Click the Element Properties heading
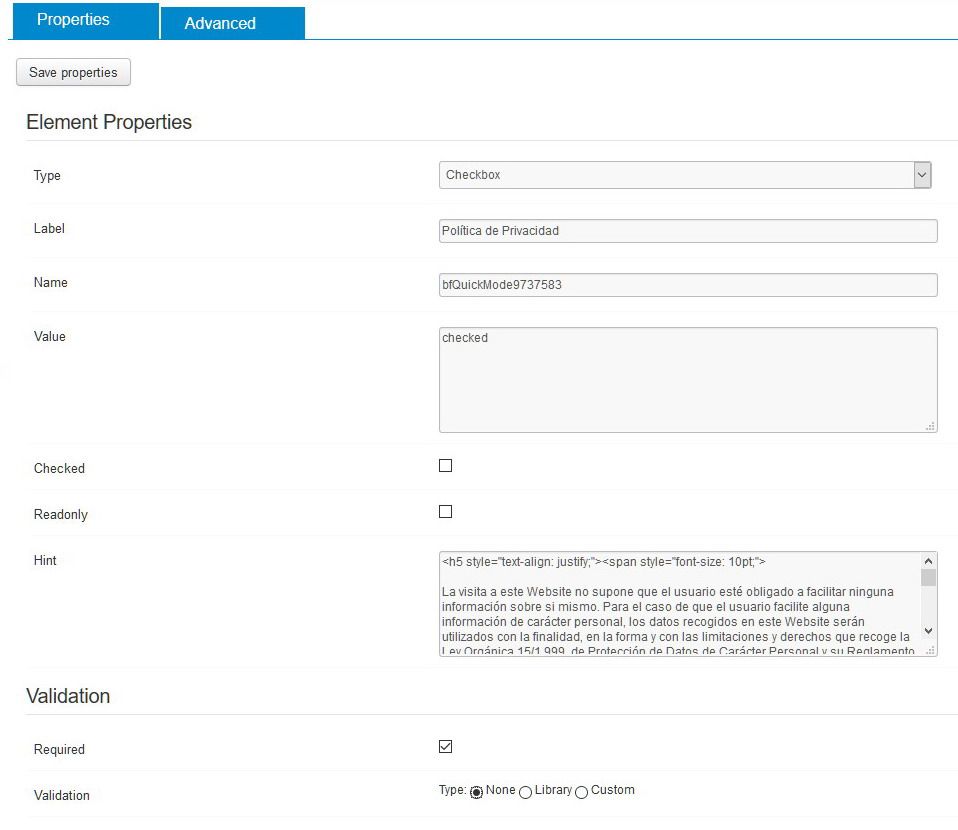This screenshot has width=958, height=830. coord(109,122)
